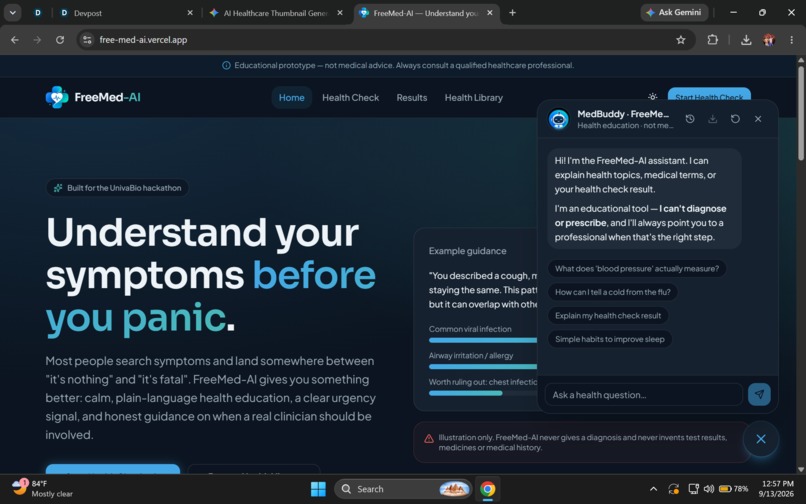Click the round floating chat close button
Screen dimensions: 806x504
coord(761,439)
